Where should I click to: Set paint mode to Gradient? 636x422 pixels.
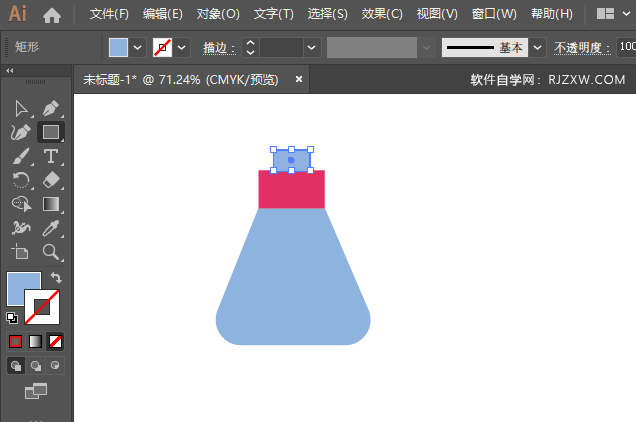(x=35, y=342)
